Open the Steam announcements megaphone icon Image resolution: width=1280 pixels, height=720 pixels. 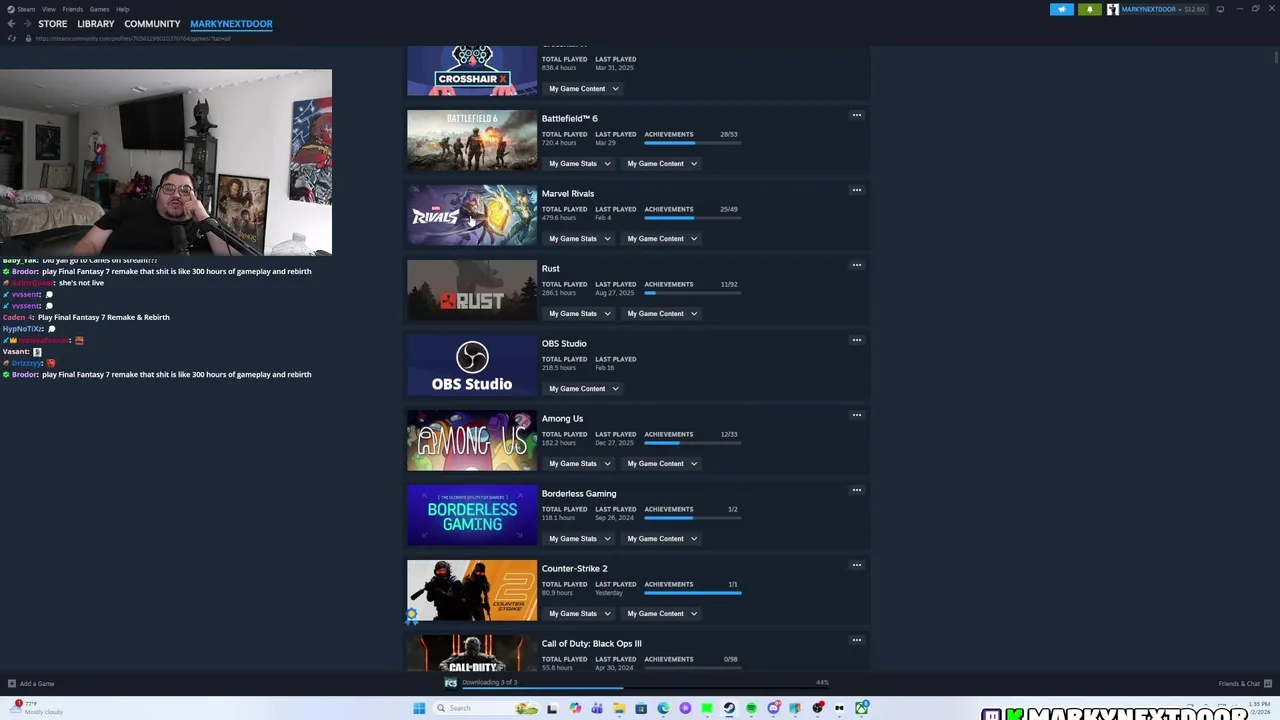(x=1061, y=9)
